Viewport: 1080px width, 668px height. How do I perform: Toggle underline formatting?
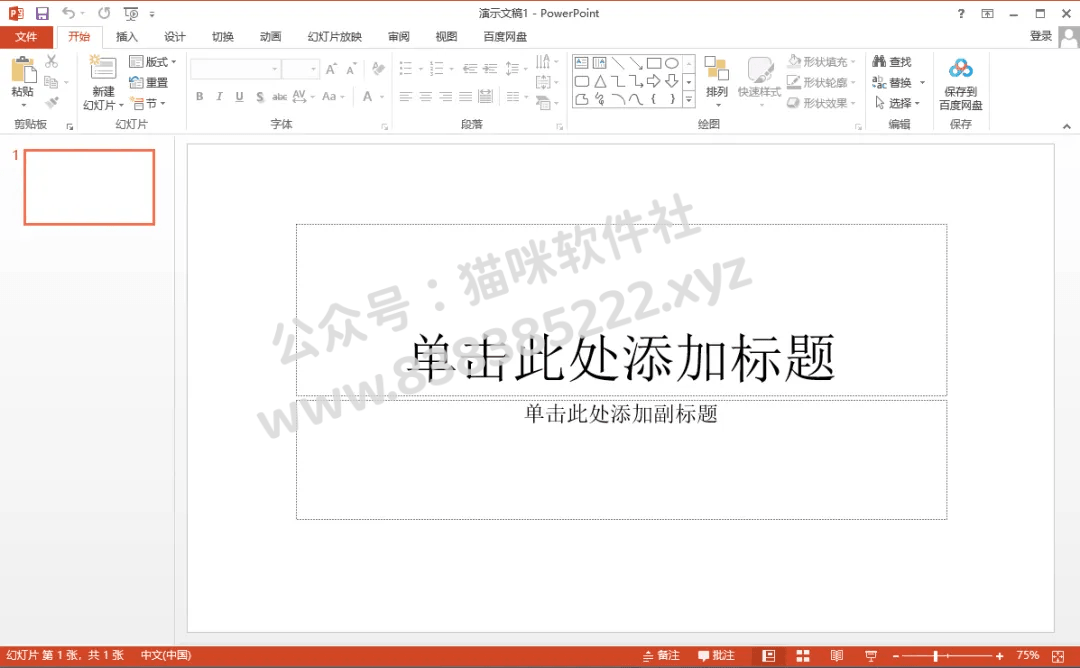click(x=239, y=96)
